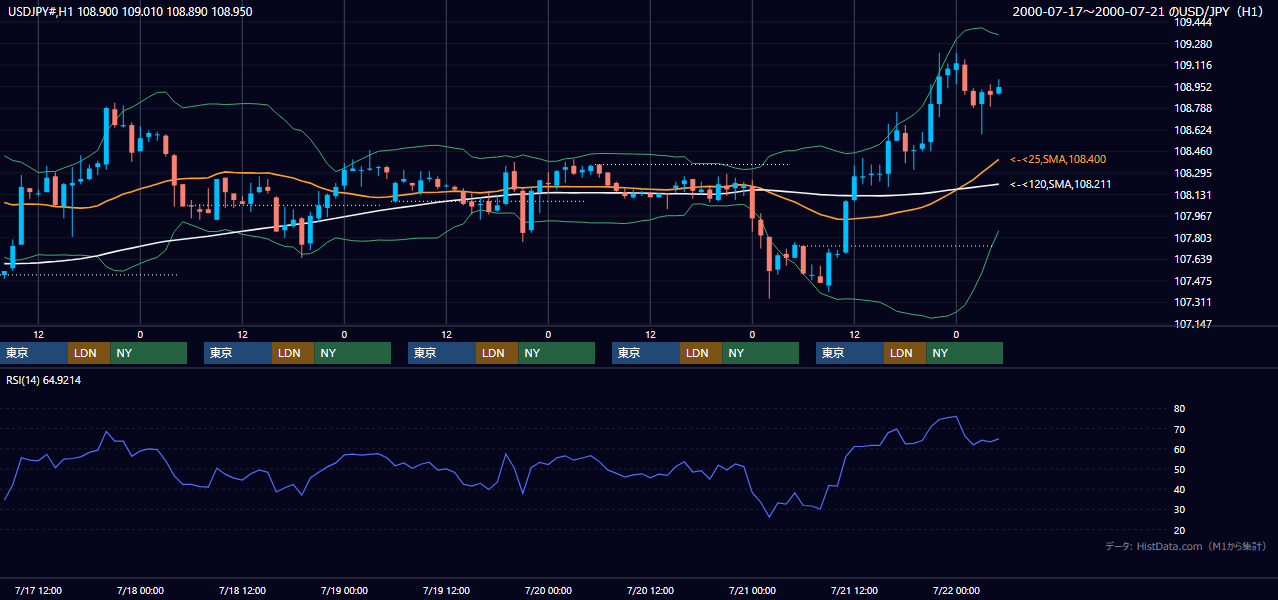Click the RSI scale value 80
The height and width of the screenshot is (600, 1278).
coord(1180,409)
